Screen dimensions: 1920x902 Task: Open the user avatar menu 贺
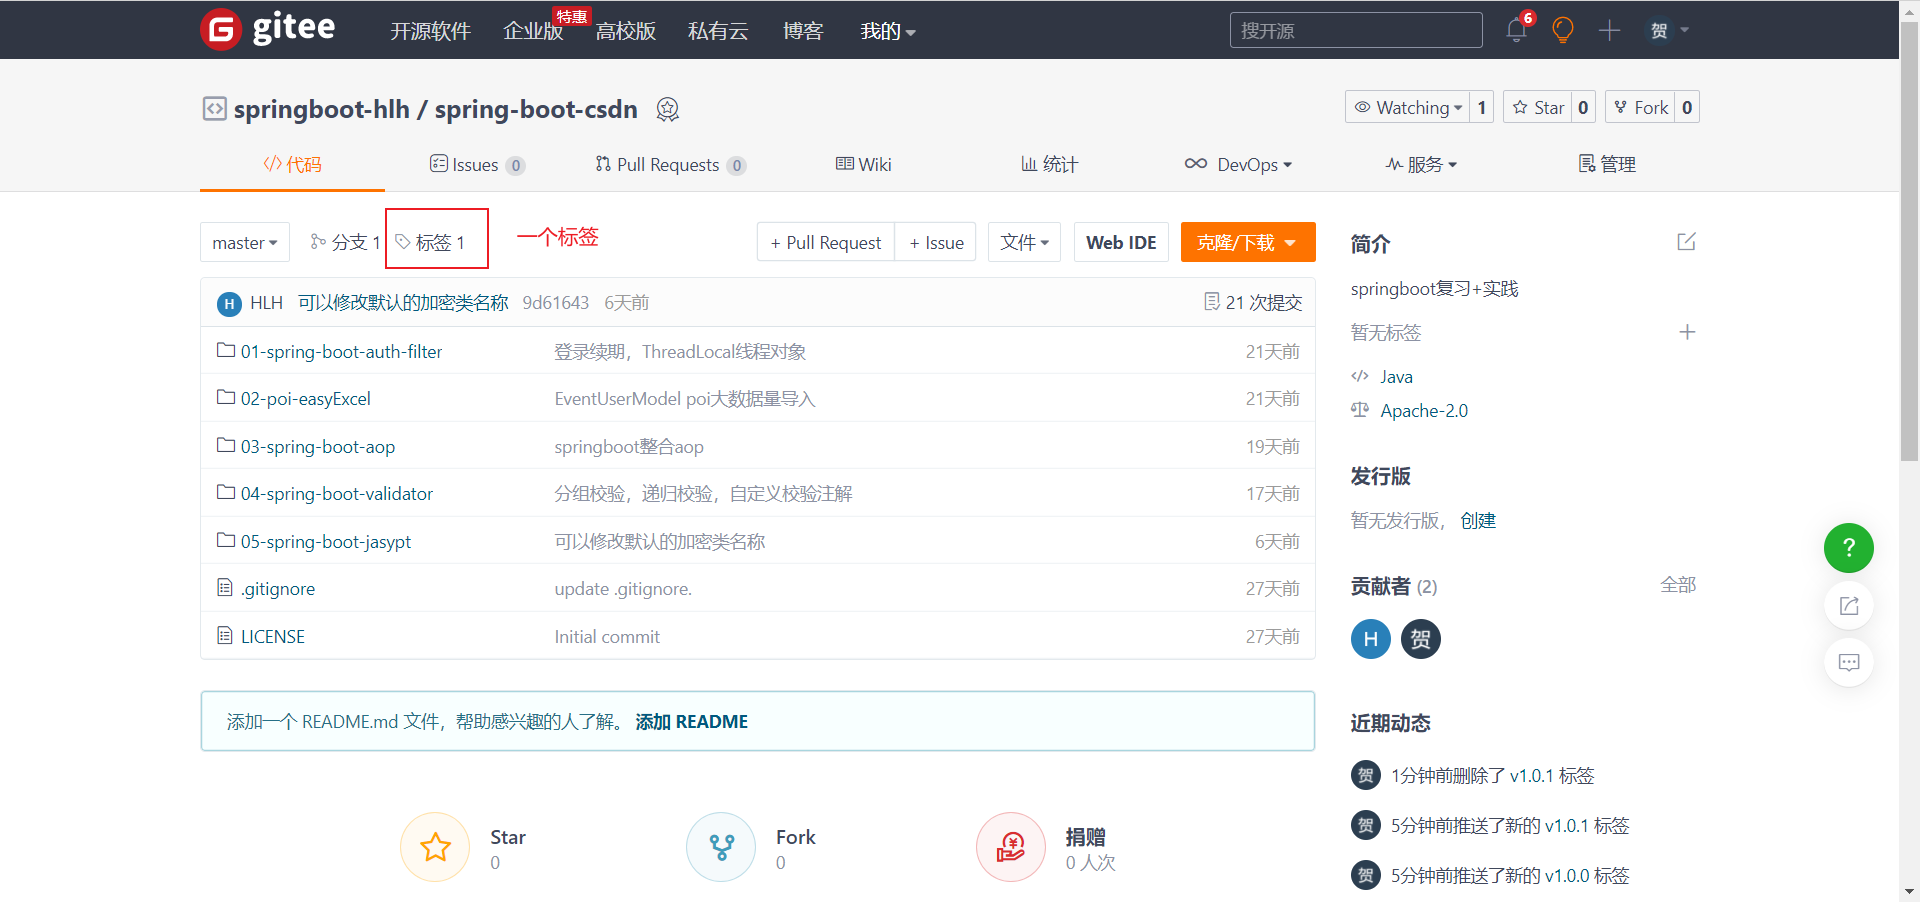(1667, 30)
